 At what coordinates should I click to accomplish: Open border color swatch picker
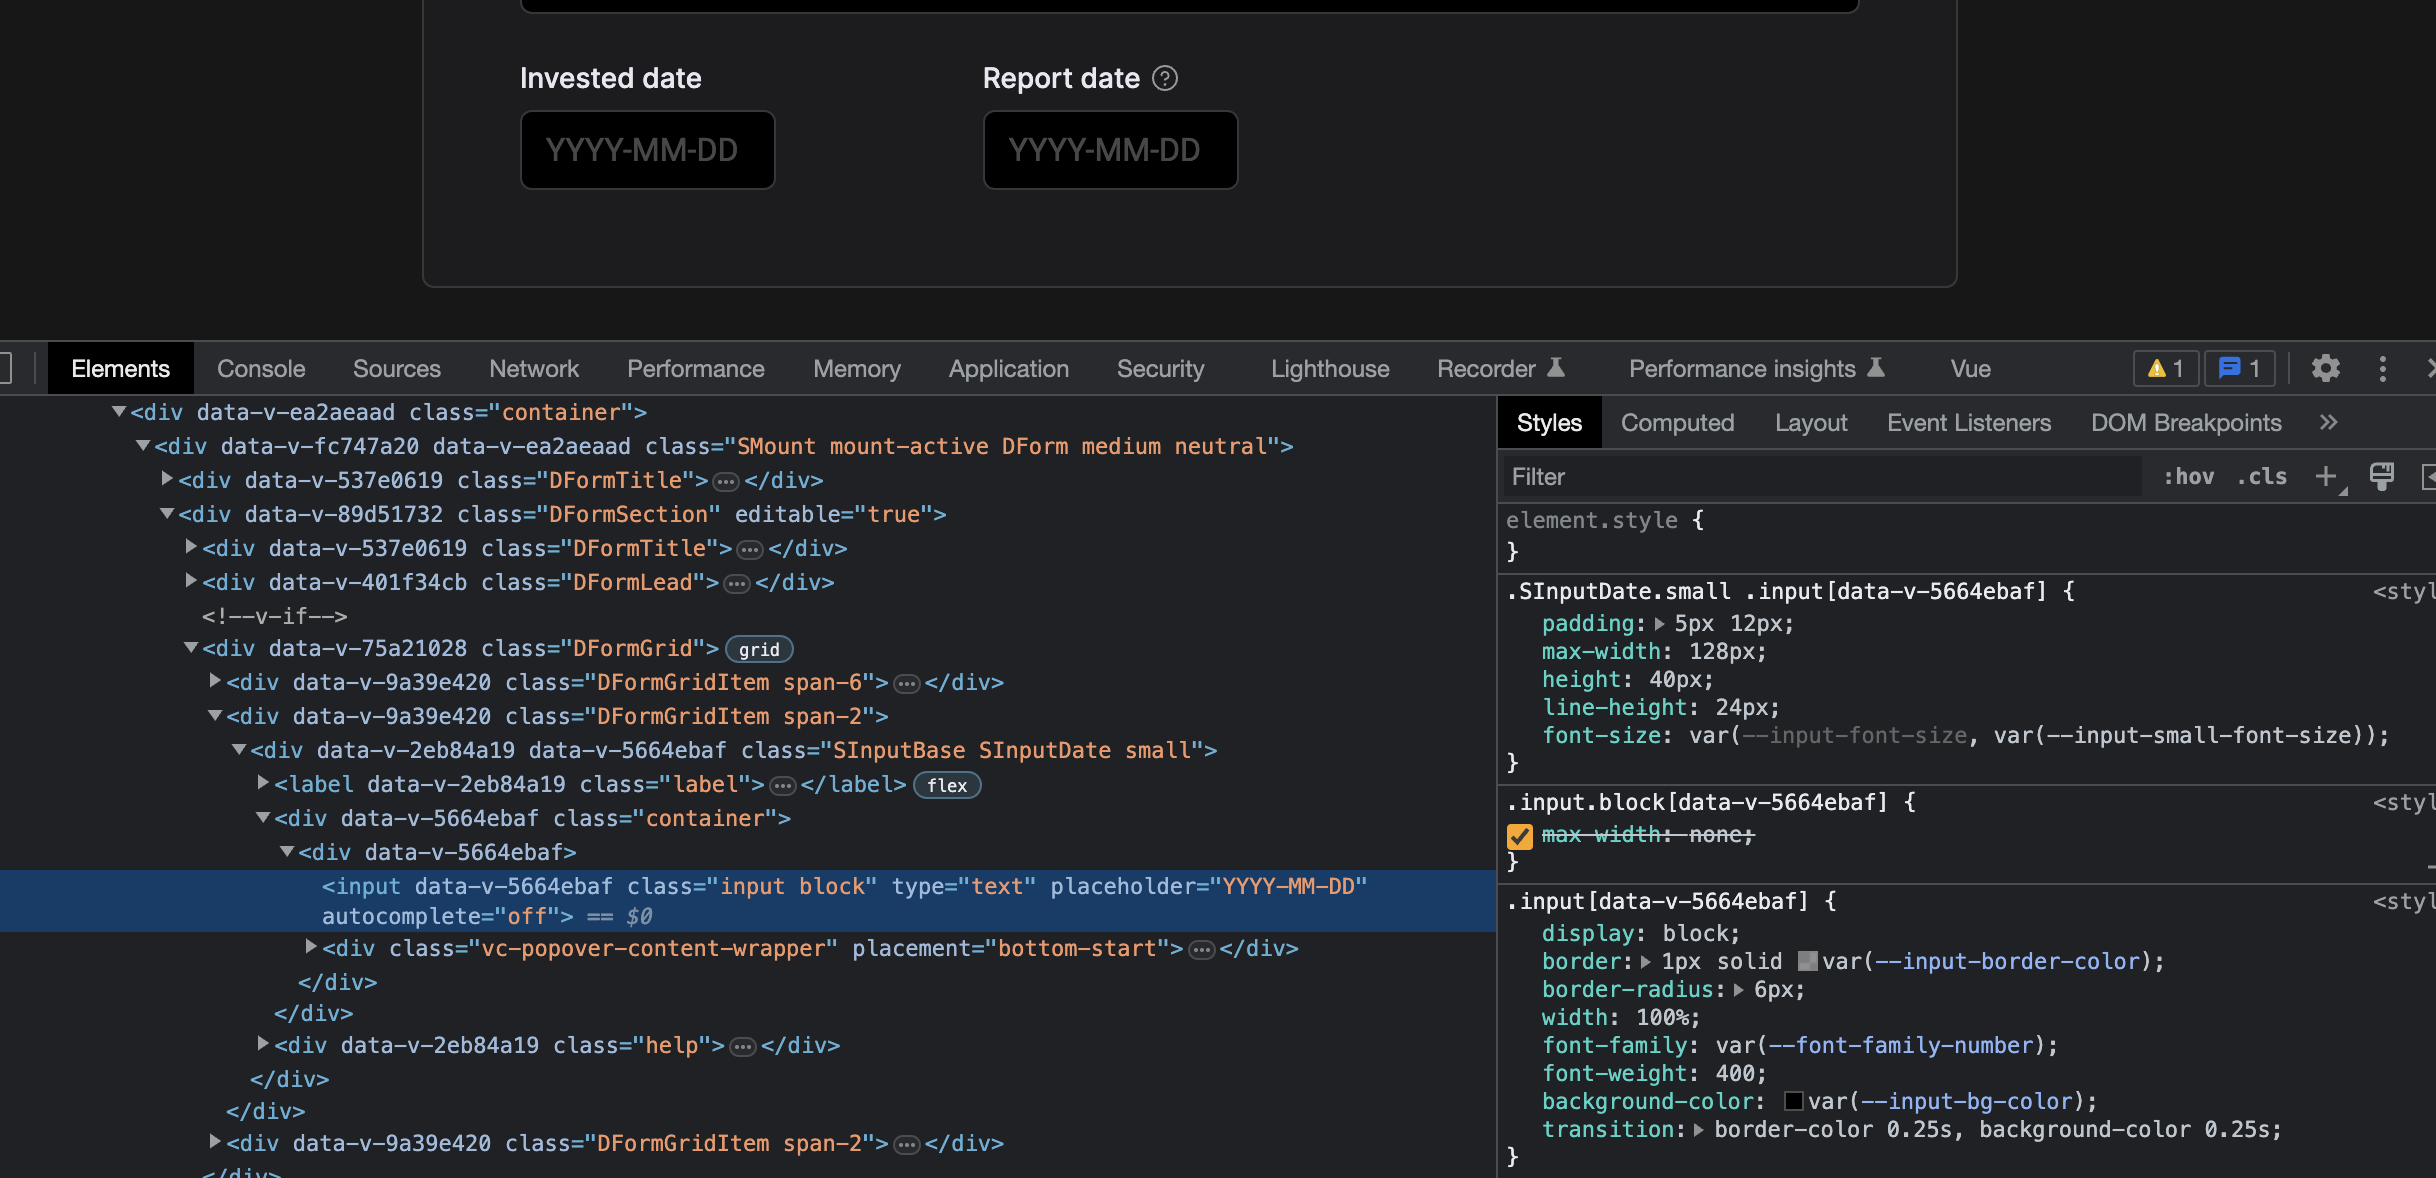point(1807,962)
